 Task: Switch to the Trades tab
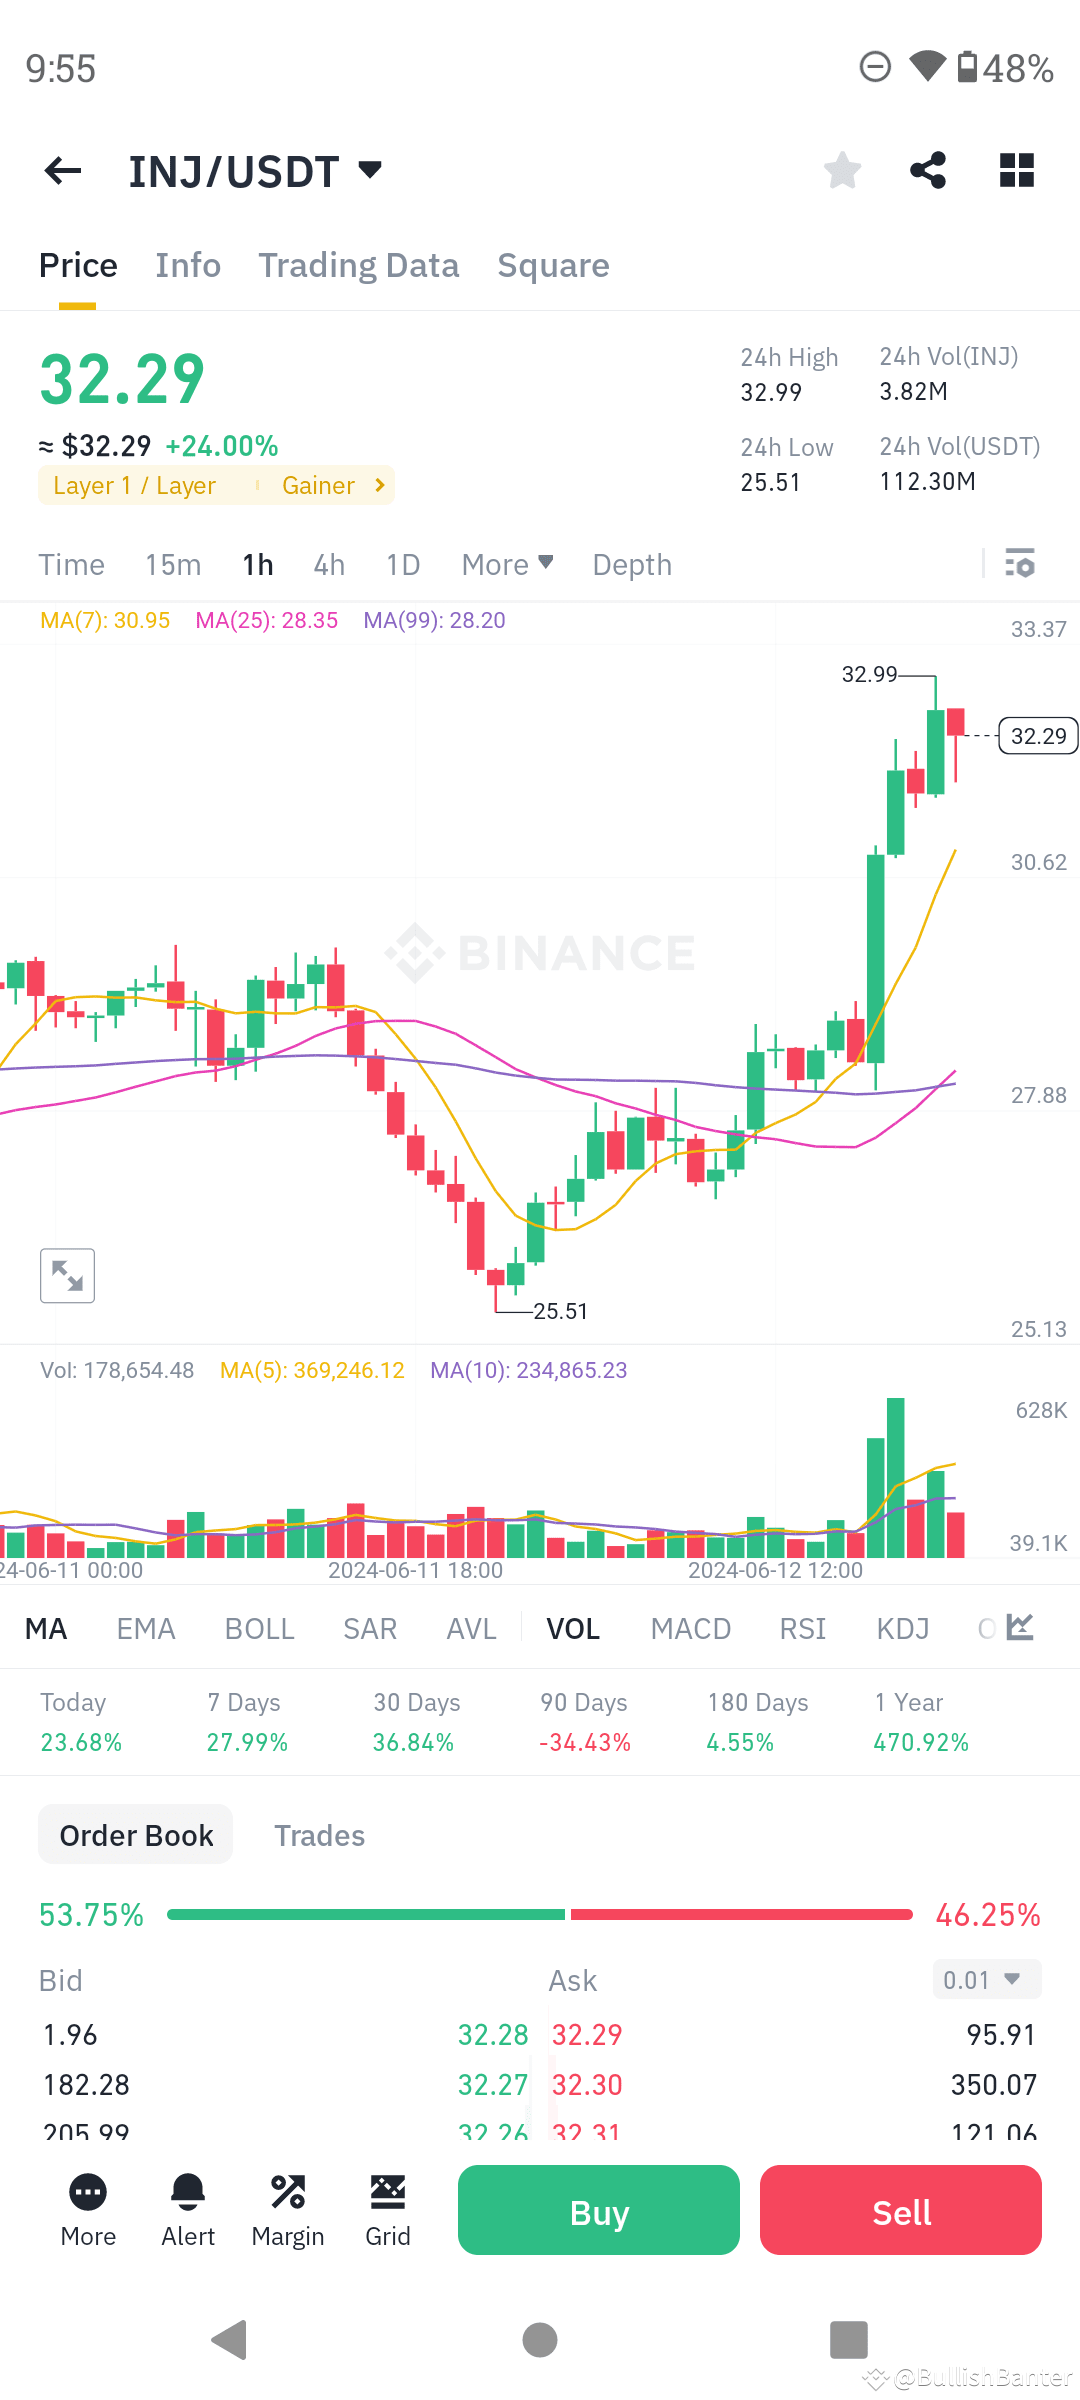[x=319, y=1835]
